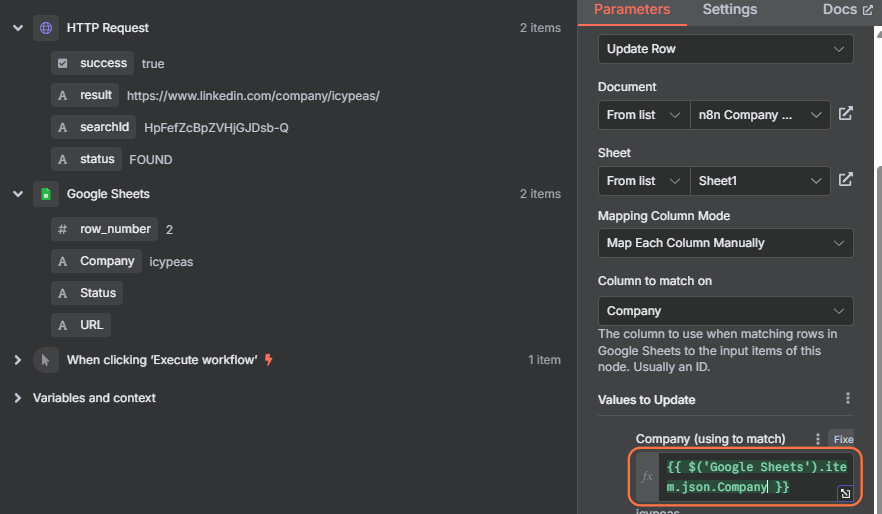Open Values to Update options menu
The image size is (882, 514).
pos(848,398)
